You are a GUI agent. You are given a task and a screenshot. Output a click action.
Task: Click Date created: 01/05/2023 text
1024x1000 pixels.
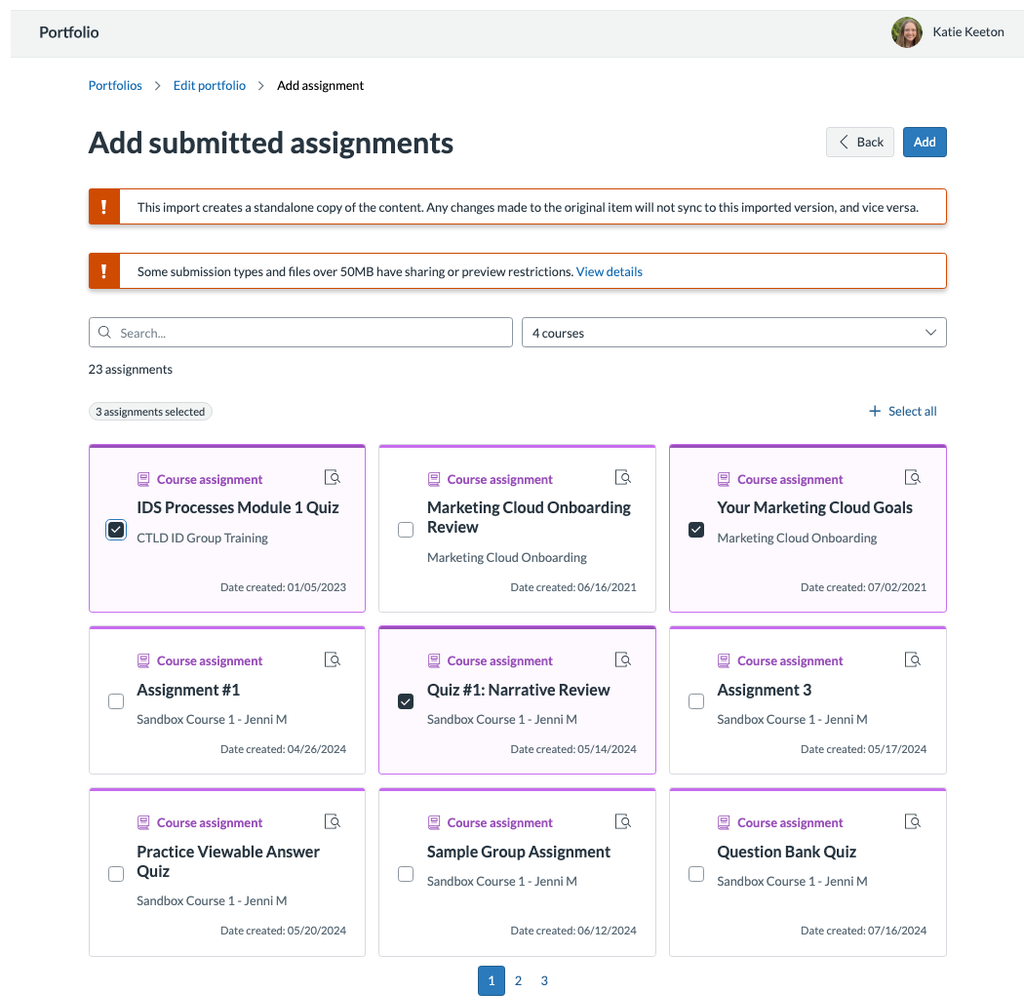point(283,587)
